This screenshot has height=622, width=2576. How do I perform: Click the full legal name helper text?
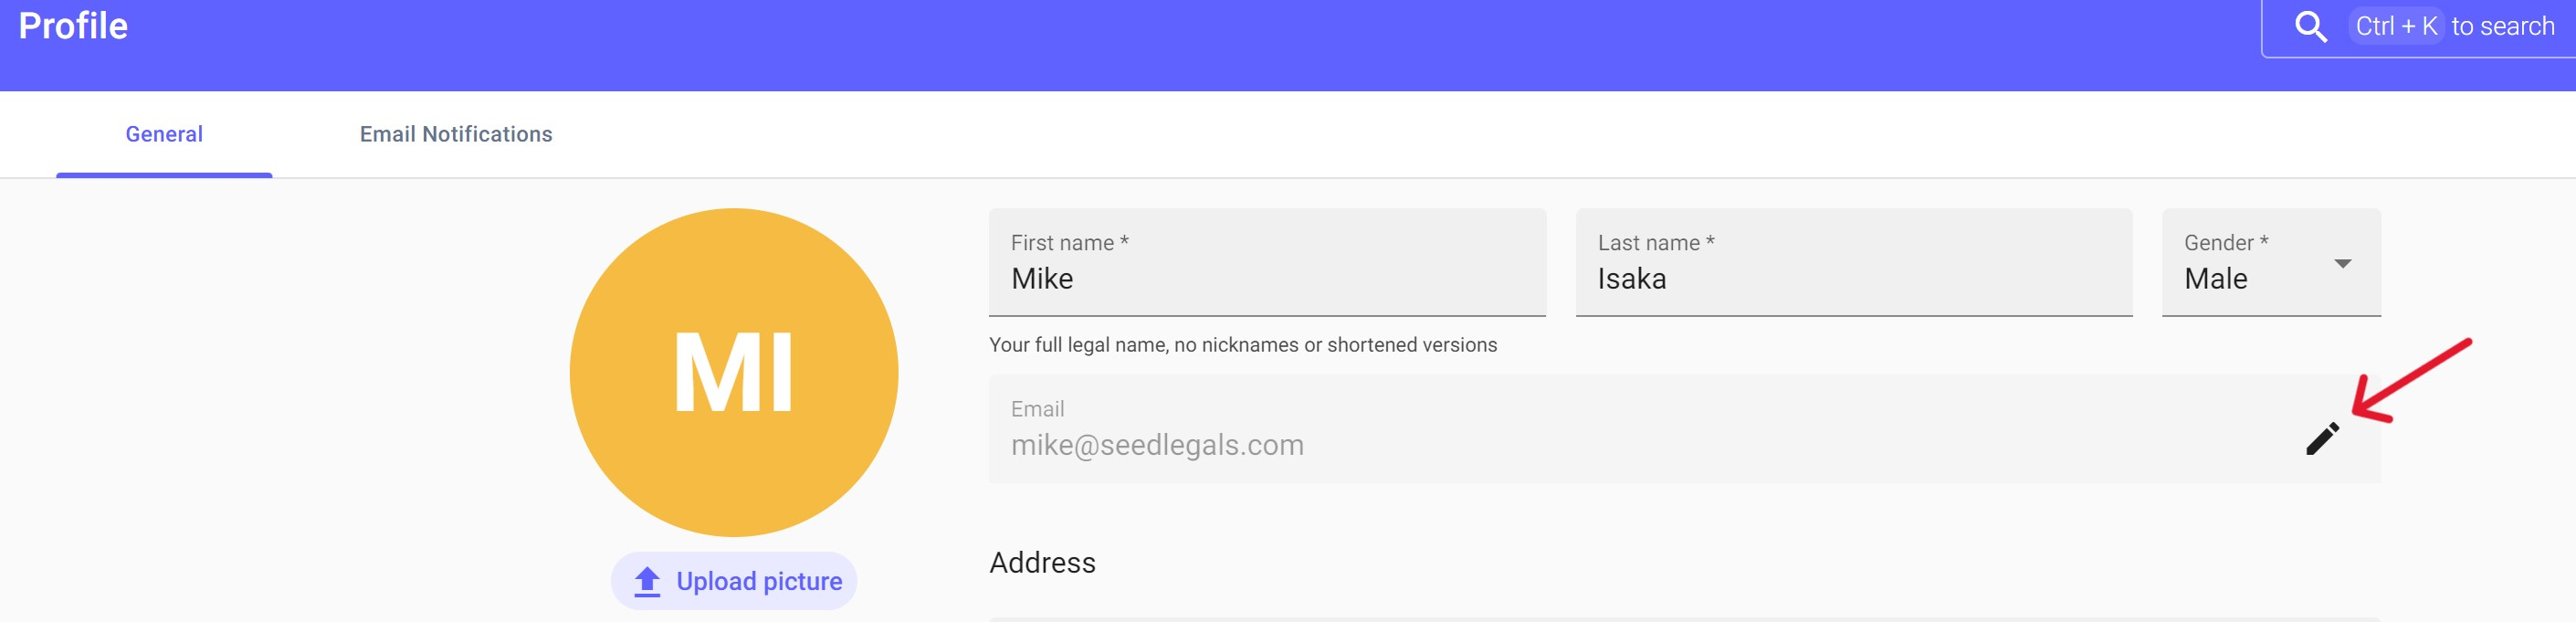1242,345
